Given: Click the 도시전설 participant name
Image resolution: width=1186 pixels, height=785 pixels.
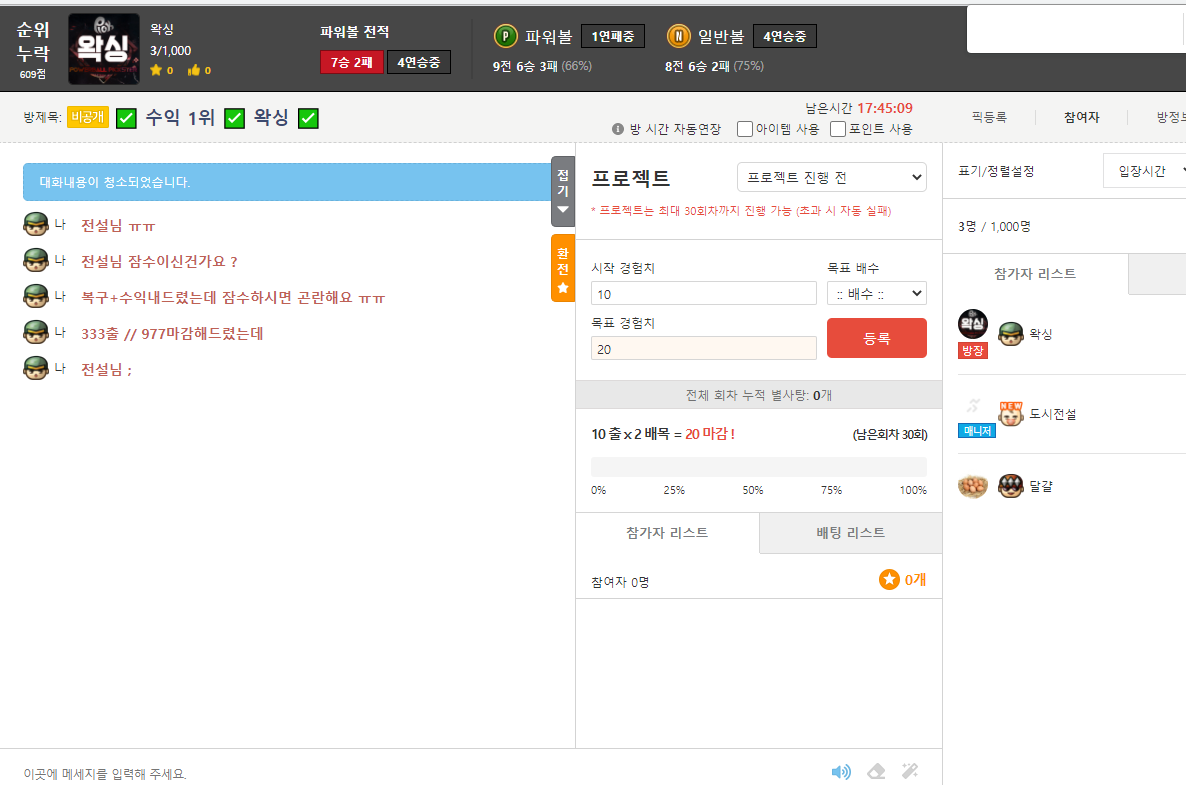Looking at the screenshot, I should click(x=1053, y=414).
